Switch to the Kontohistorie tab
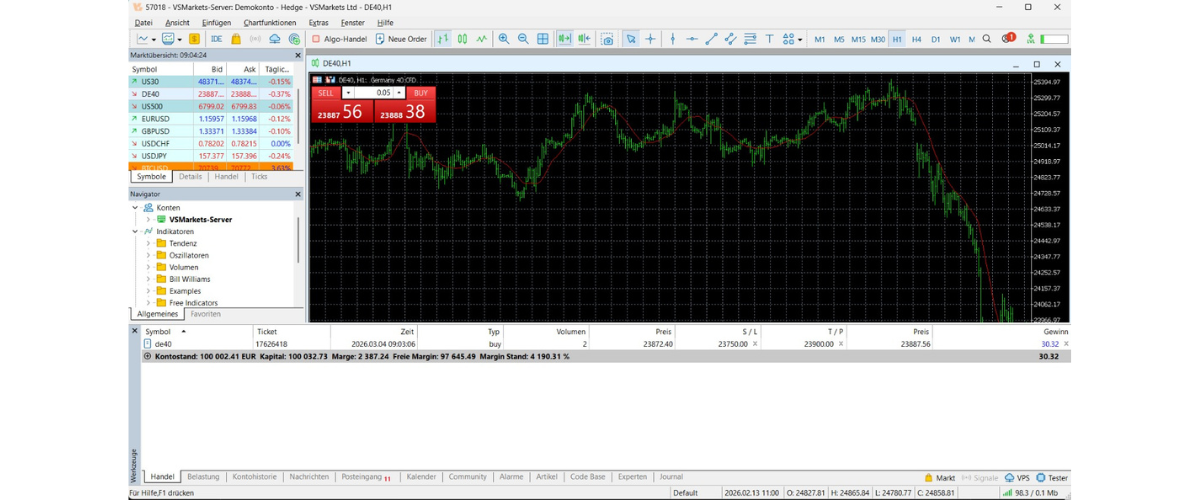This screenshot has width=1200, height=500. 254,477
